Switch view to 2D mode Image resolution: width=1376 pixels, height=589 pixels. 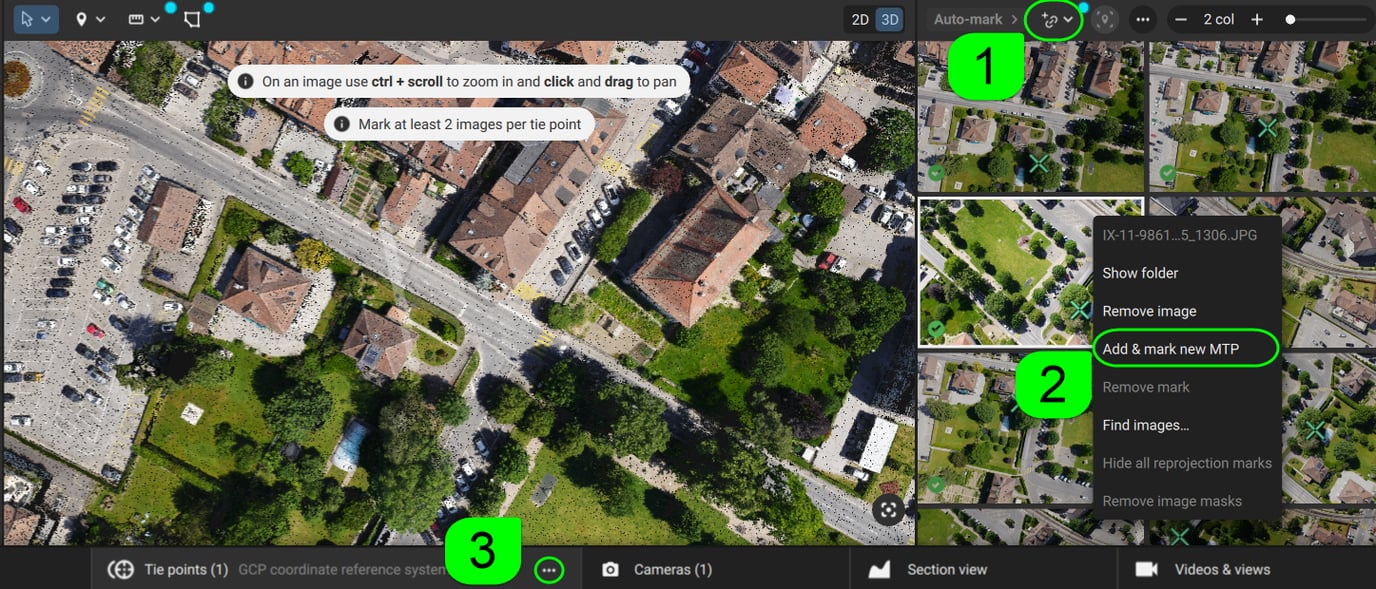860,19
